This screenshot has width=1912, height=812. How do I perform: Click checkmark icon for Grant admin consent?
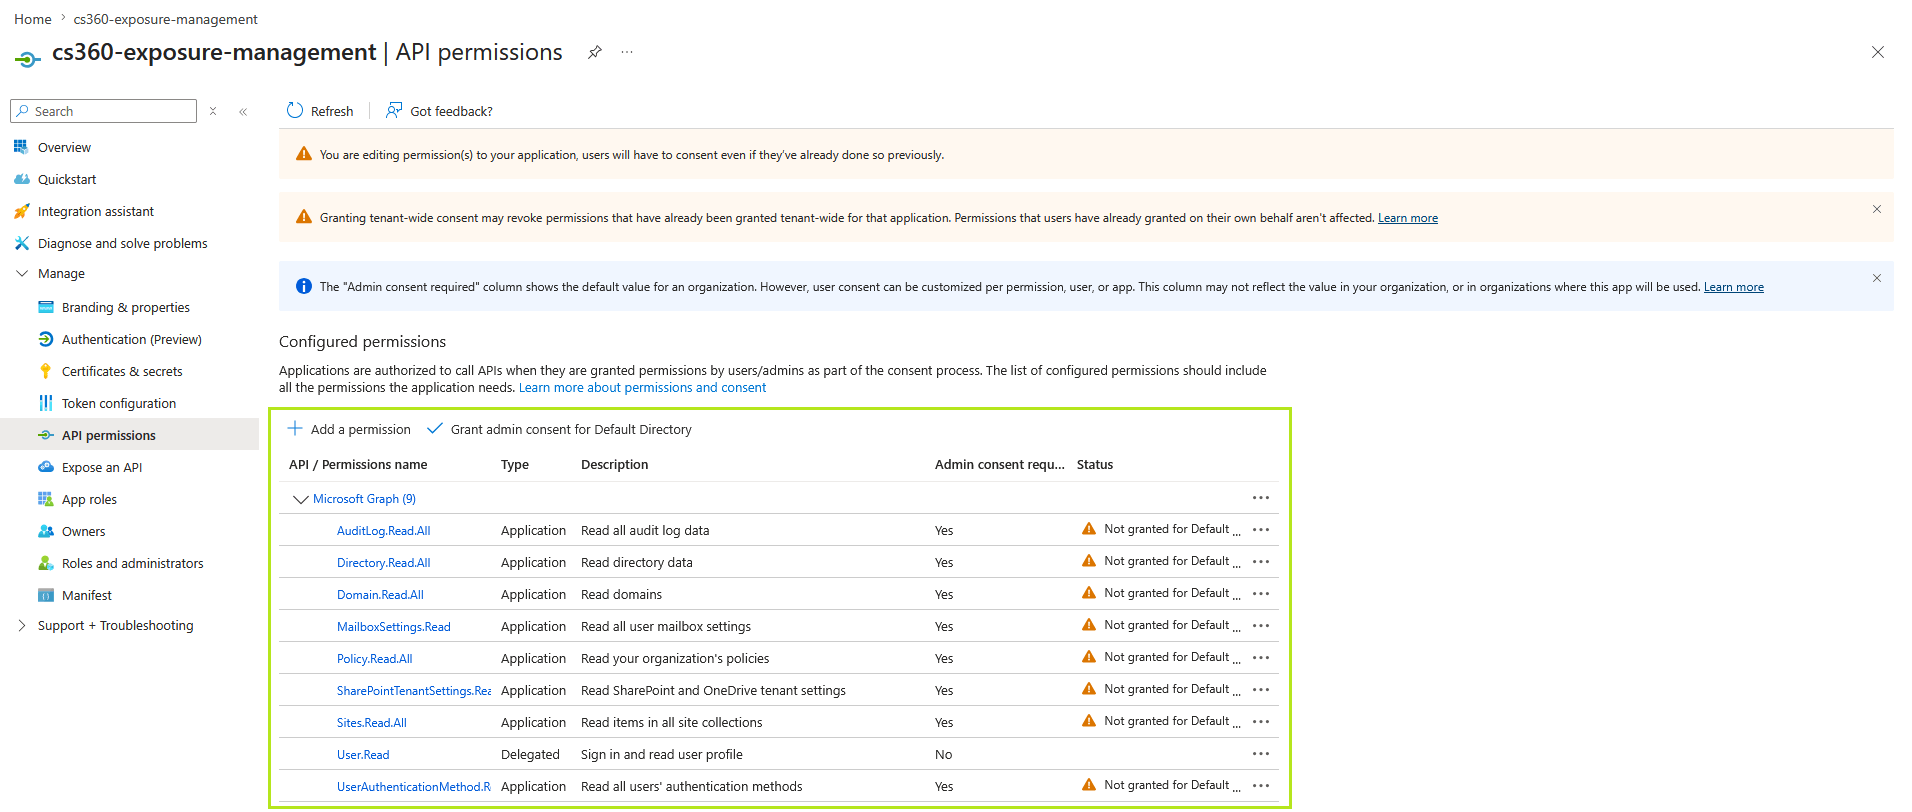[x=434, y=428]
